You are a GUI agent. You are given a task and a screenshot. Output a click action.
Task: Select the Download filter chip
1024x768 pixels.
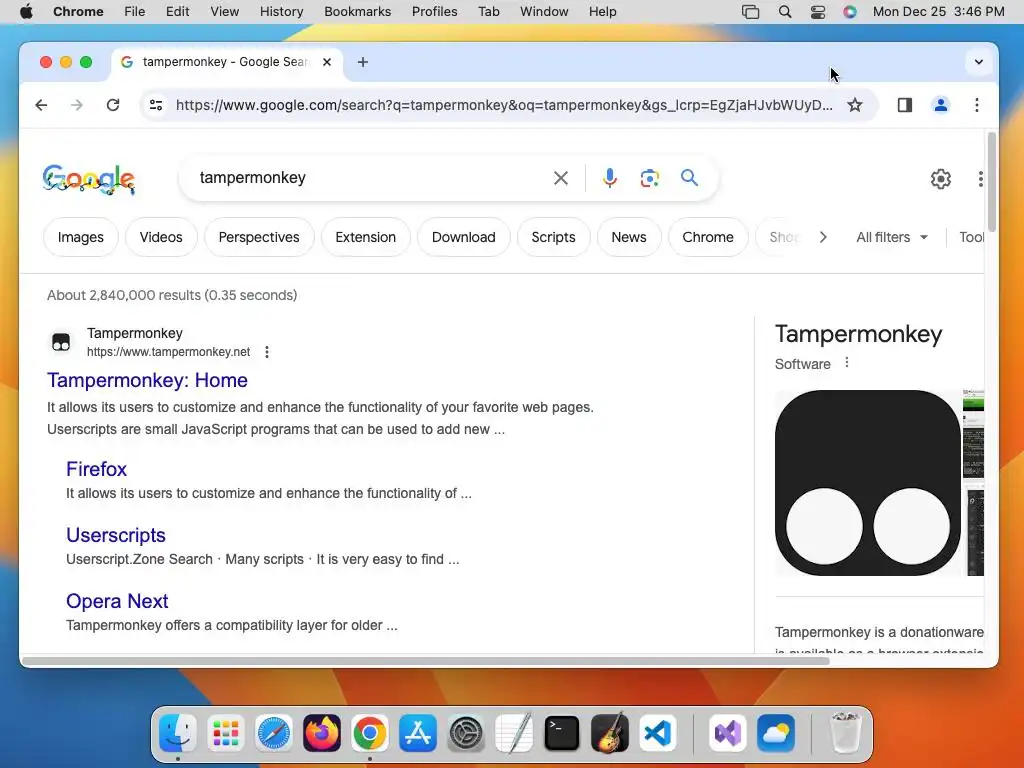pos(464,237)
